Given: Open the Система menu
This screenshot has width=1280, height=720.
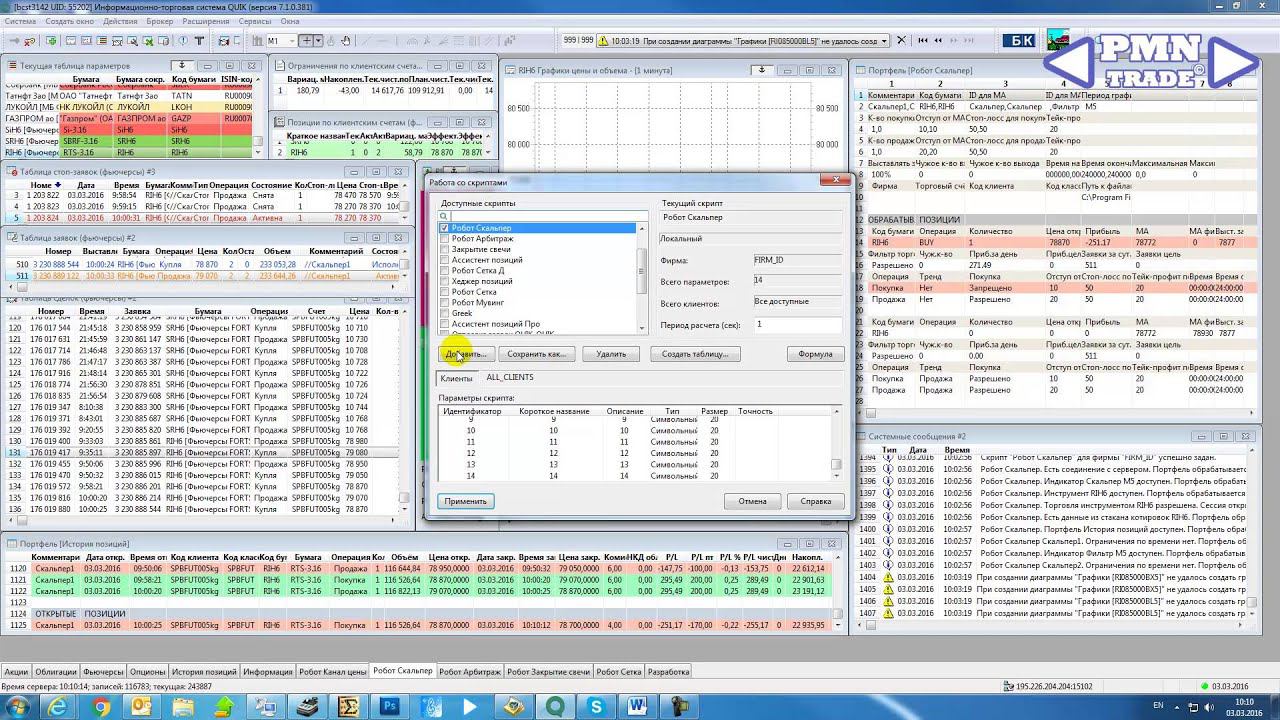Looking at the screenshot, I should click(20, 21).
